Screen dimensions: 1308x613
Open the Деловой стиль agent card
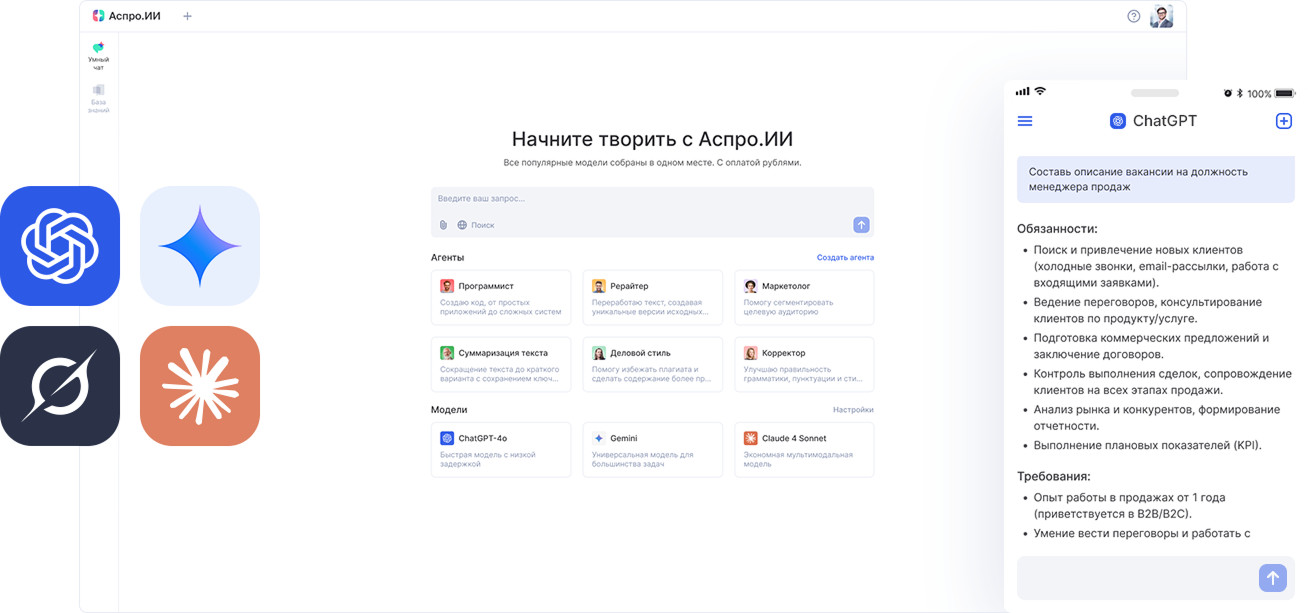(x=652, y=364)
